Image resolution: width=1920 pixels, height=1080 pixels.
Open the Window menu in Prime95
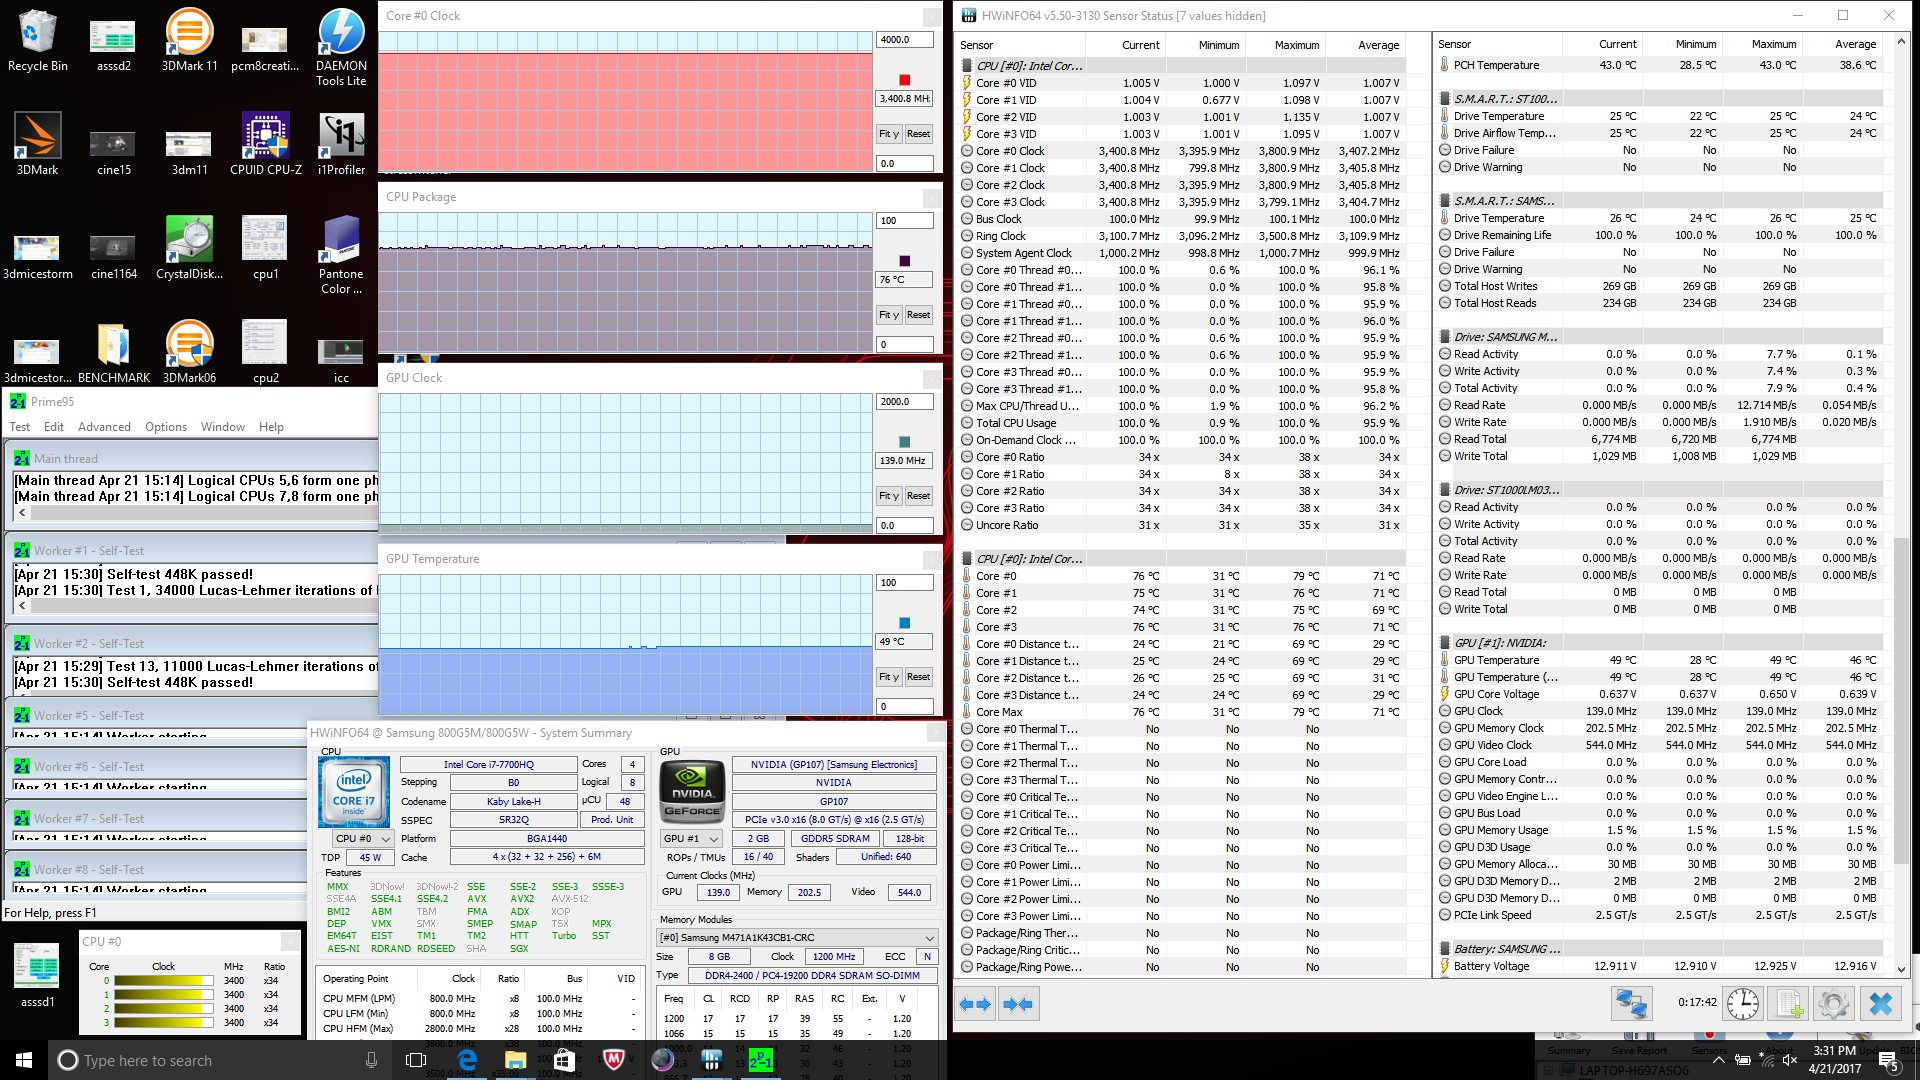tap(223, 427)
